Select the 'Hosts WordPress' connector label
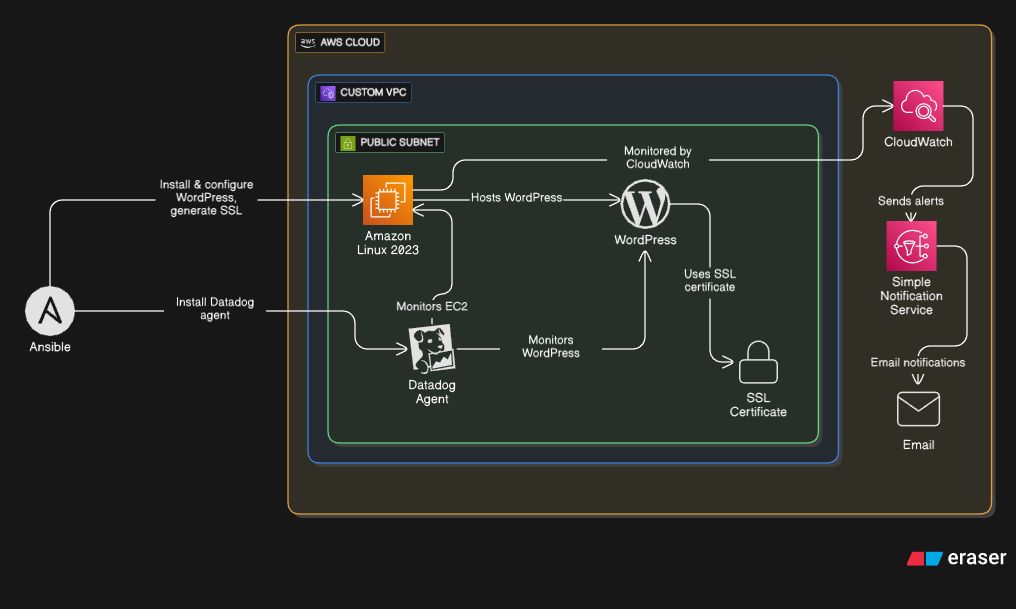 click(516, 198)
